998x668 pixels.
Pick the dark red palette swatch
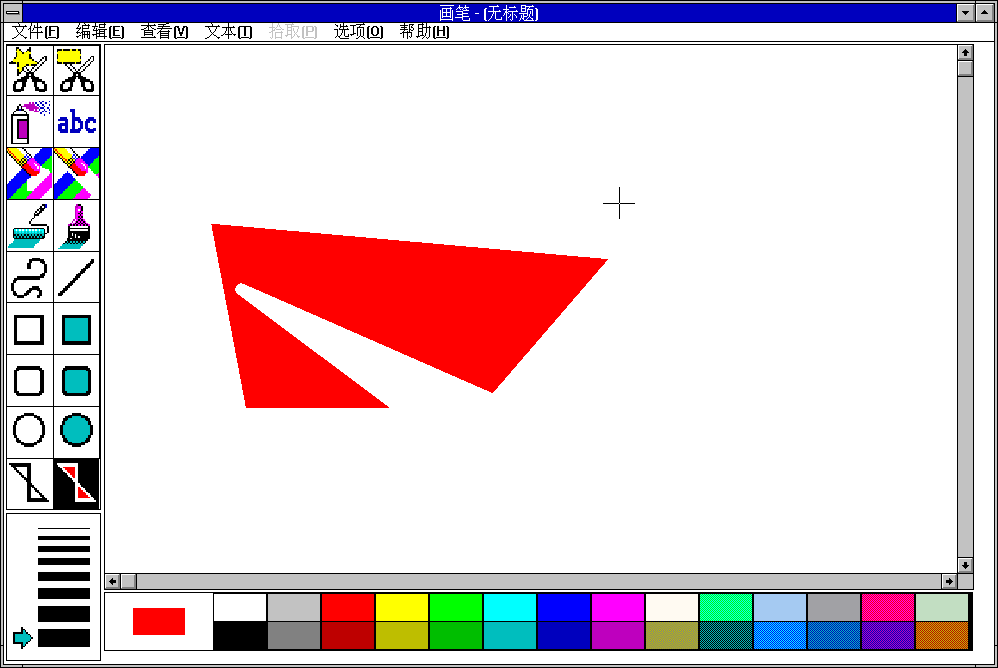[348, 636]
